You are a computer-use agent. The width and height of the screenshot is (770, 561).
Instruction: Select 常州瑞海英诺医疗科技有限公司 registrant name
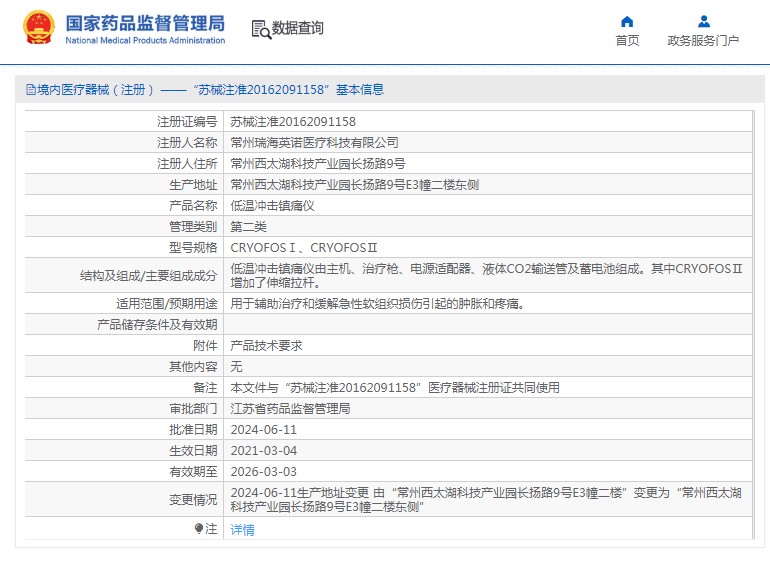(x=314, y=142)
